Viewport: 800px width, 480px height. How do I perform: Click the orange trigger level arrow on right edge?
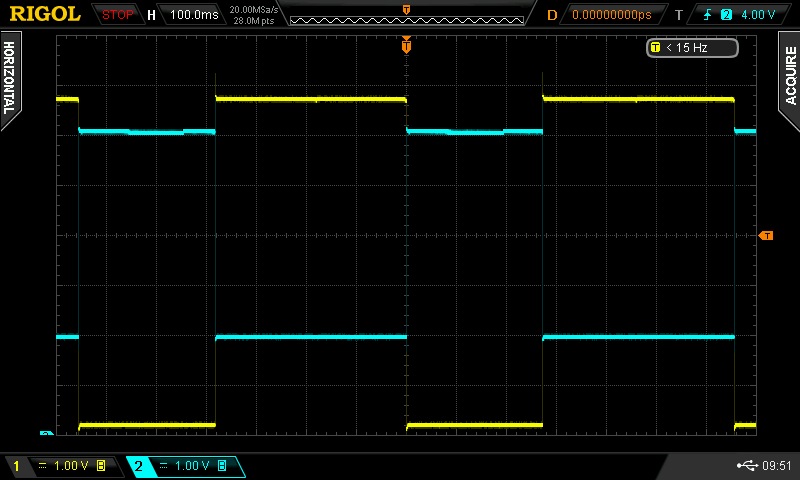(x=766, y=235)
